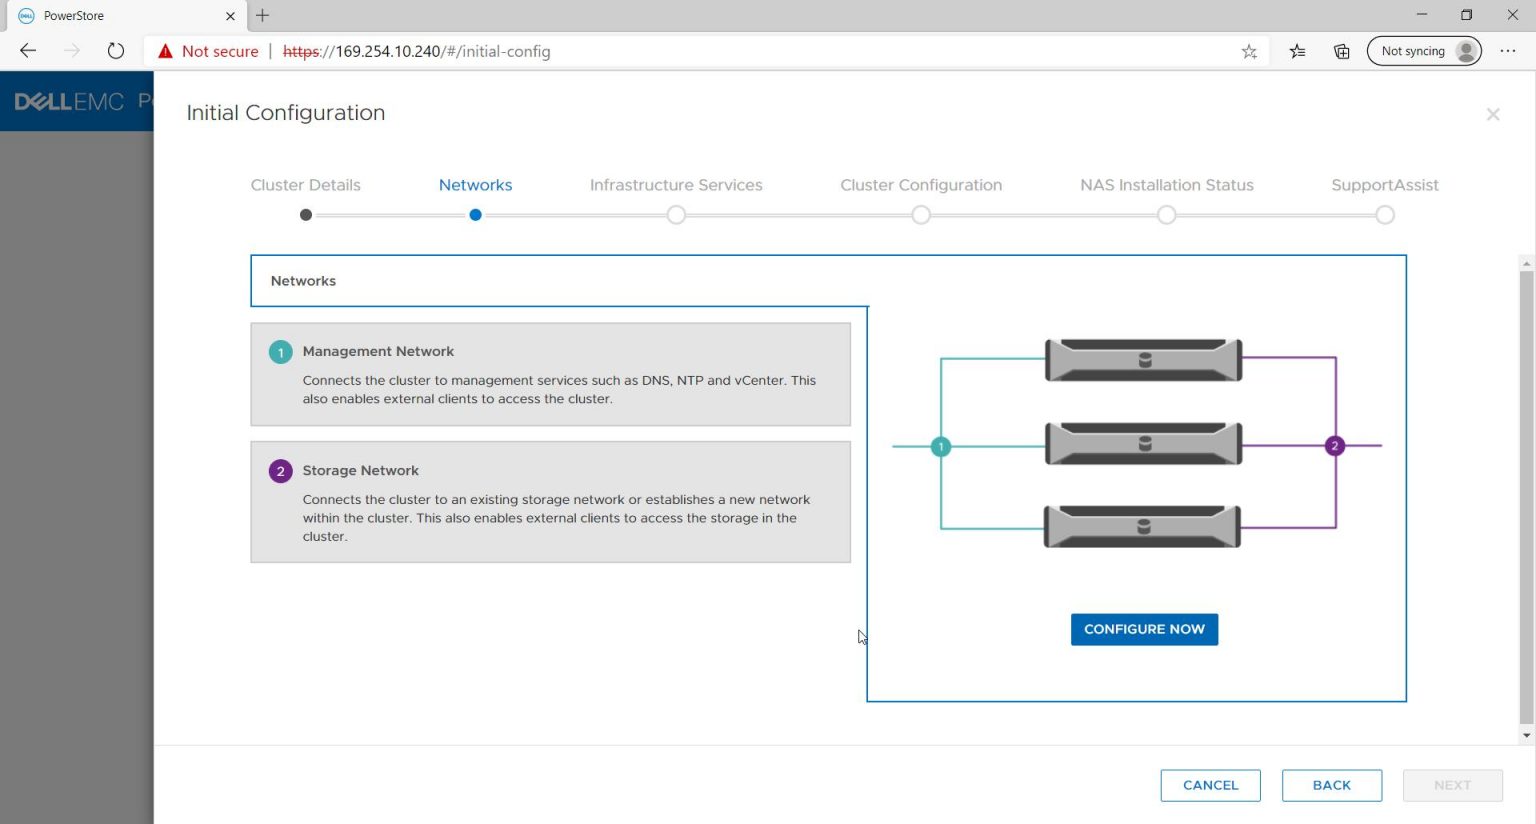Open the Not syncing account dropdown

tap(1424, 50)
